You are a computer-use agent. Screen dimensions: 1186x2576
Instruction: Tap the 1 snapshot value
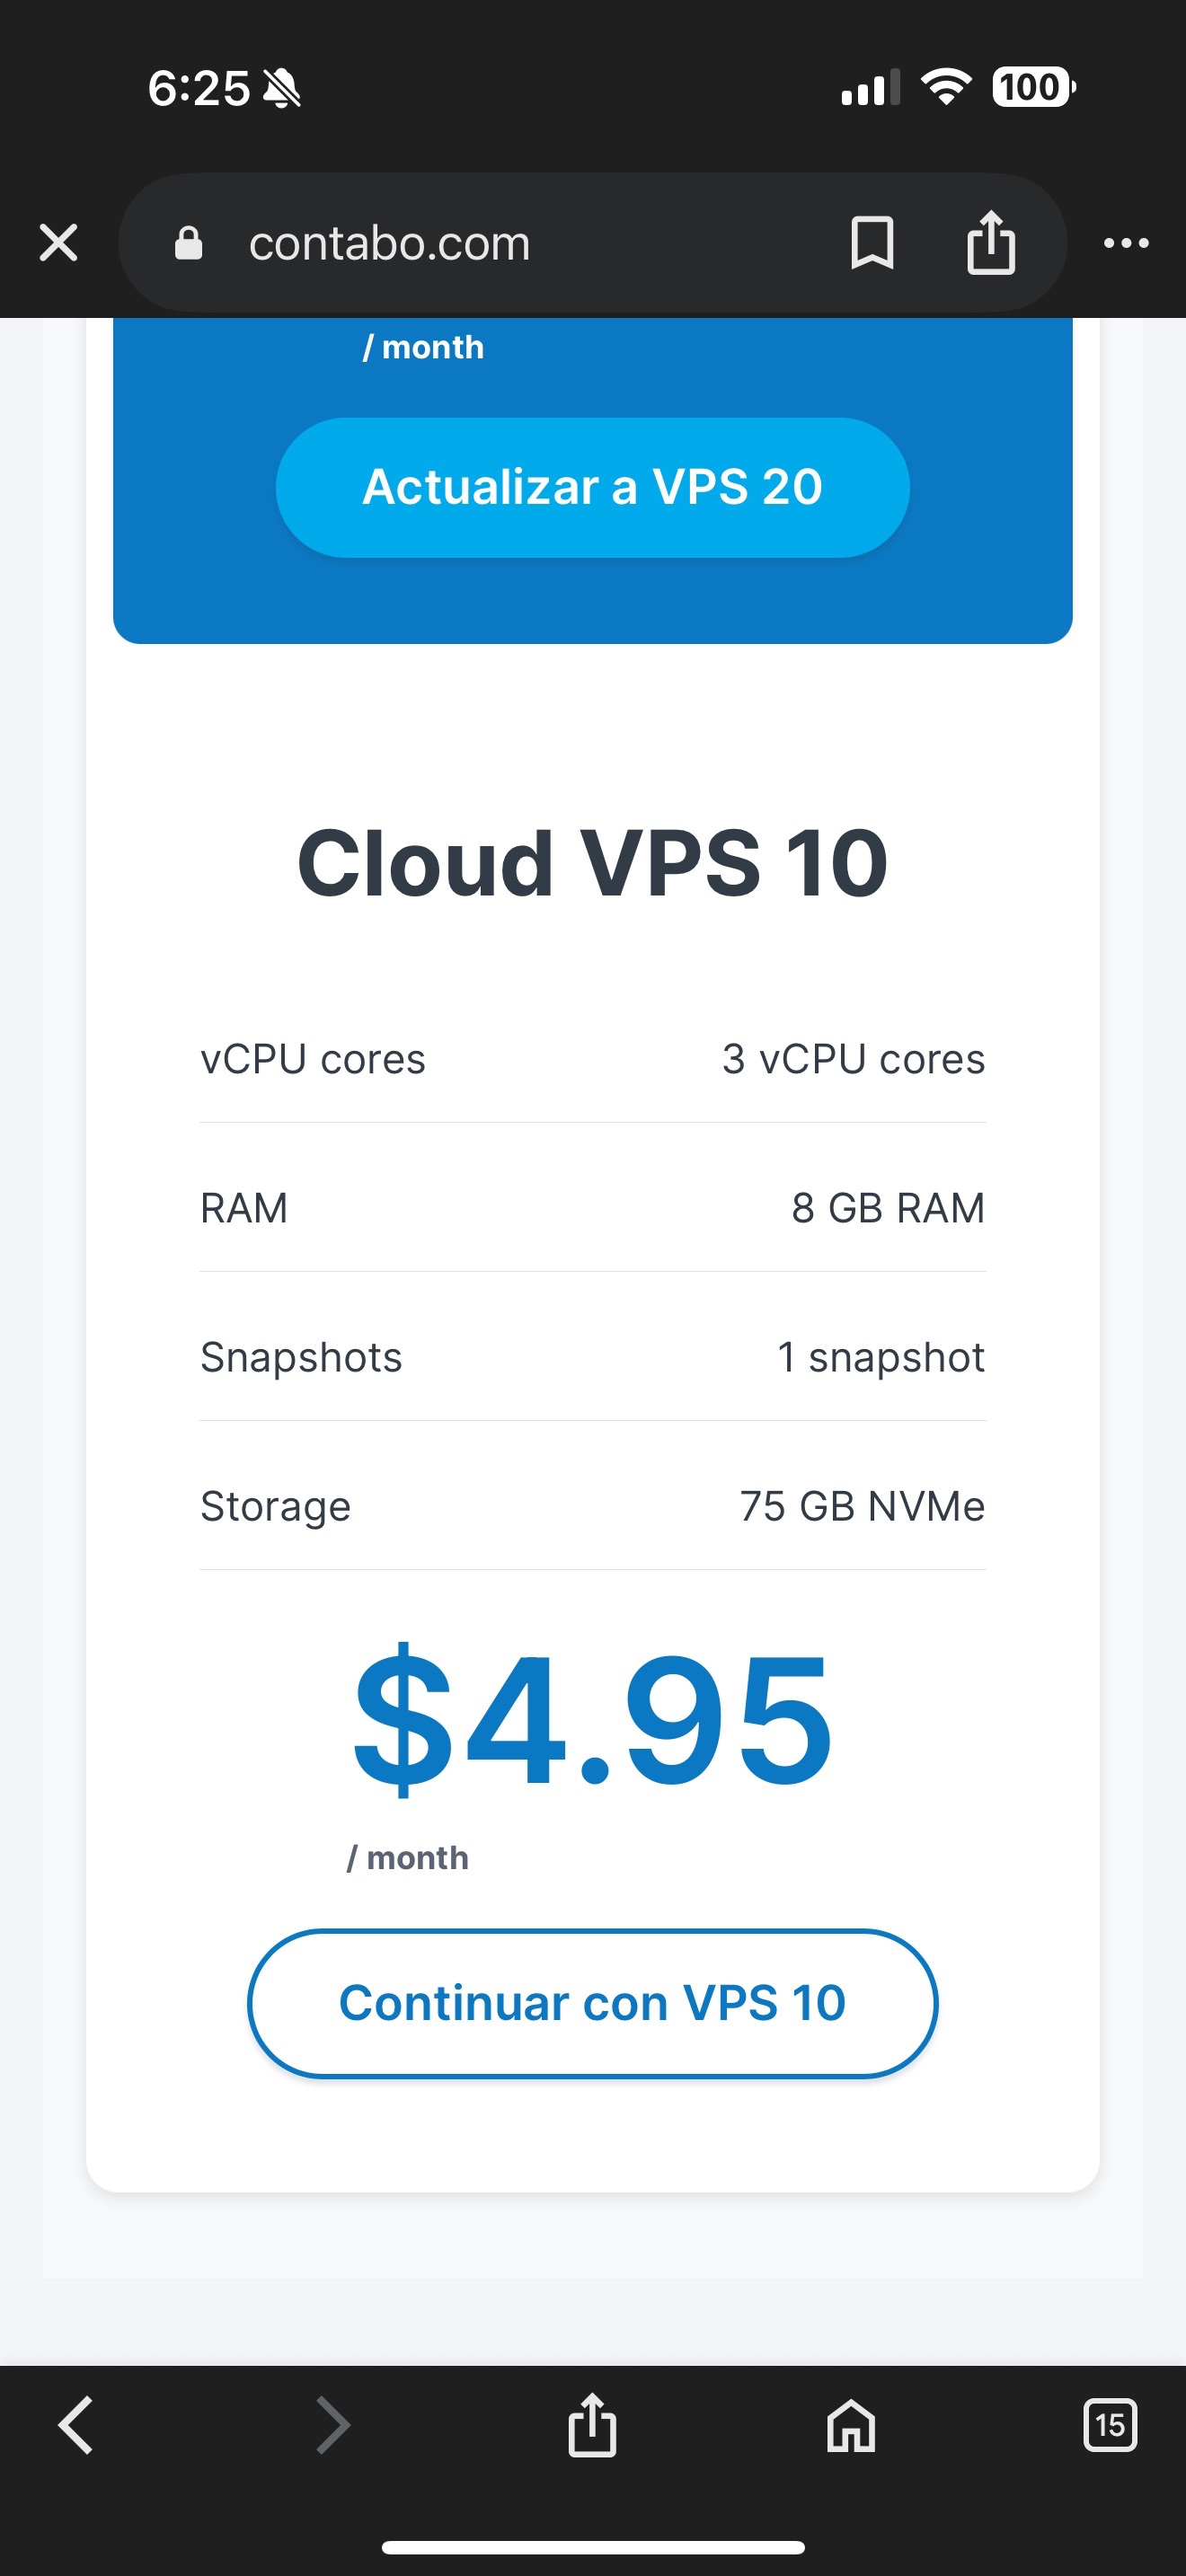[881, 1357]
